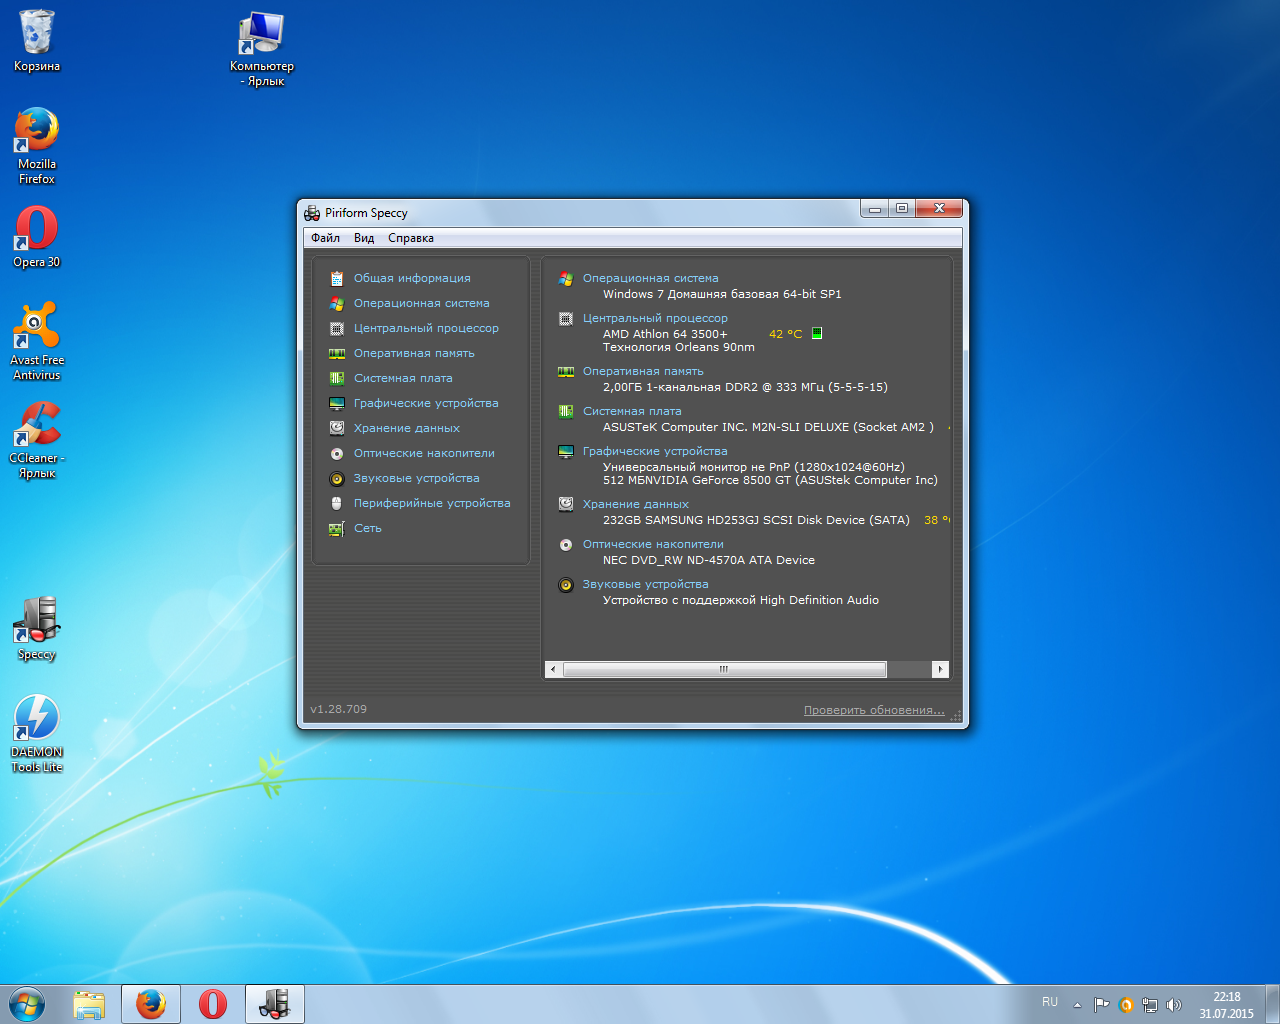Click the Speccy button on the taskbar
Screen dimensions: 1280x1024
click(x=275, y=1004)
